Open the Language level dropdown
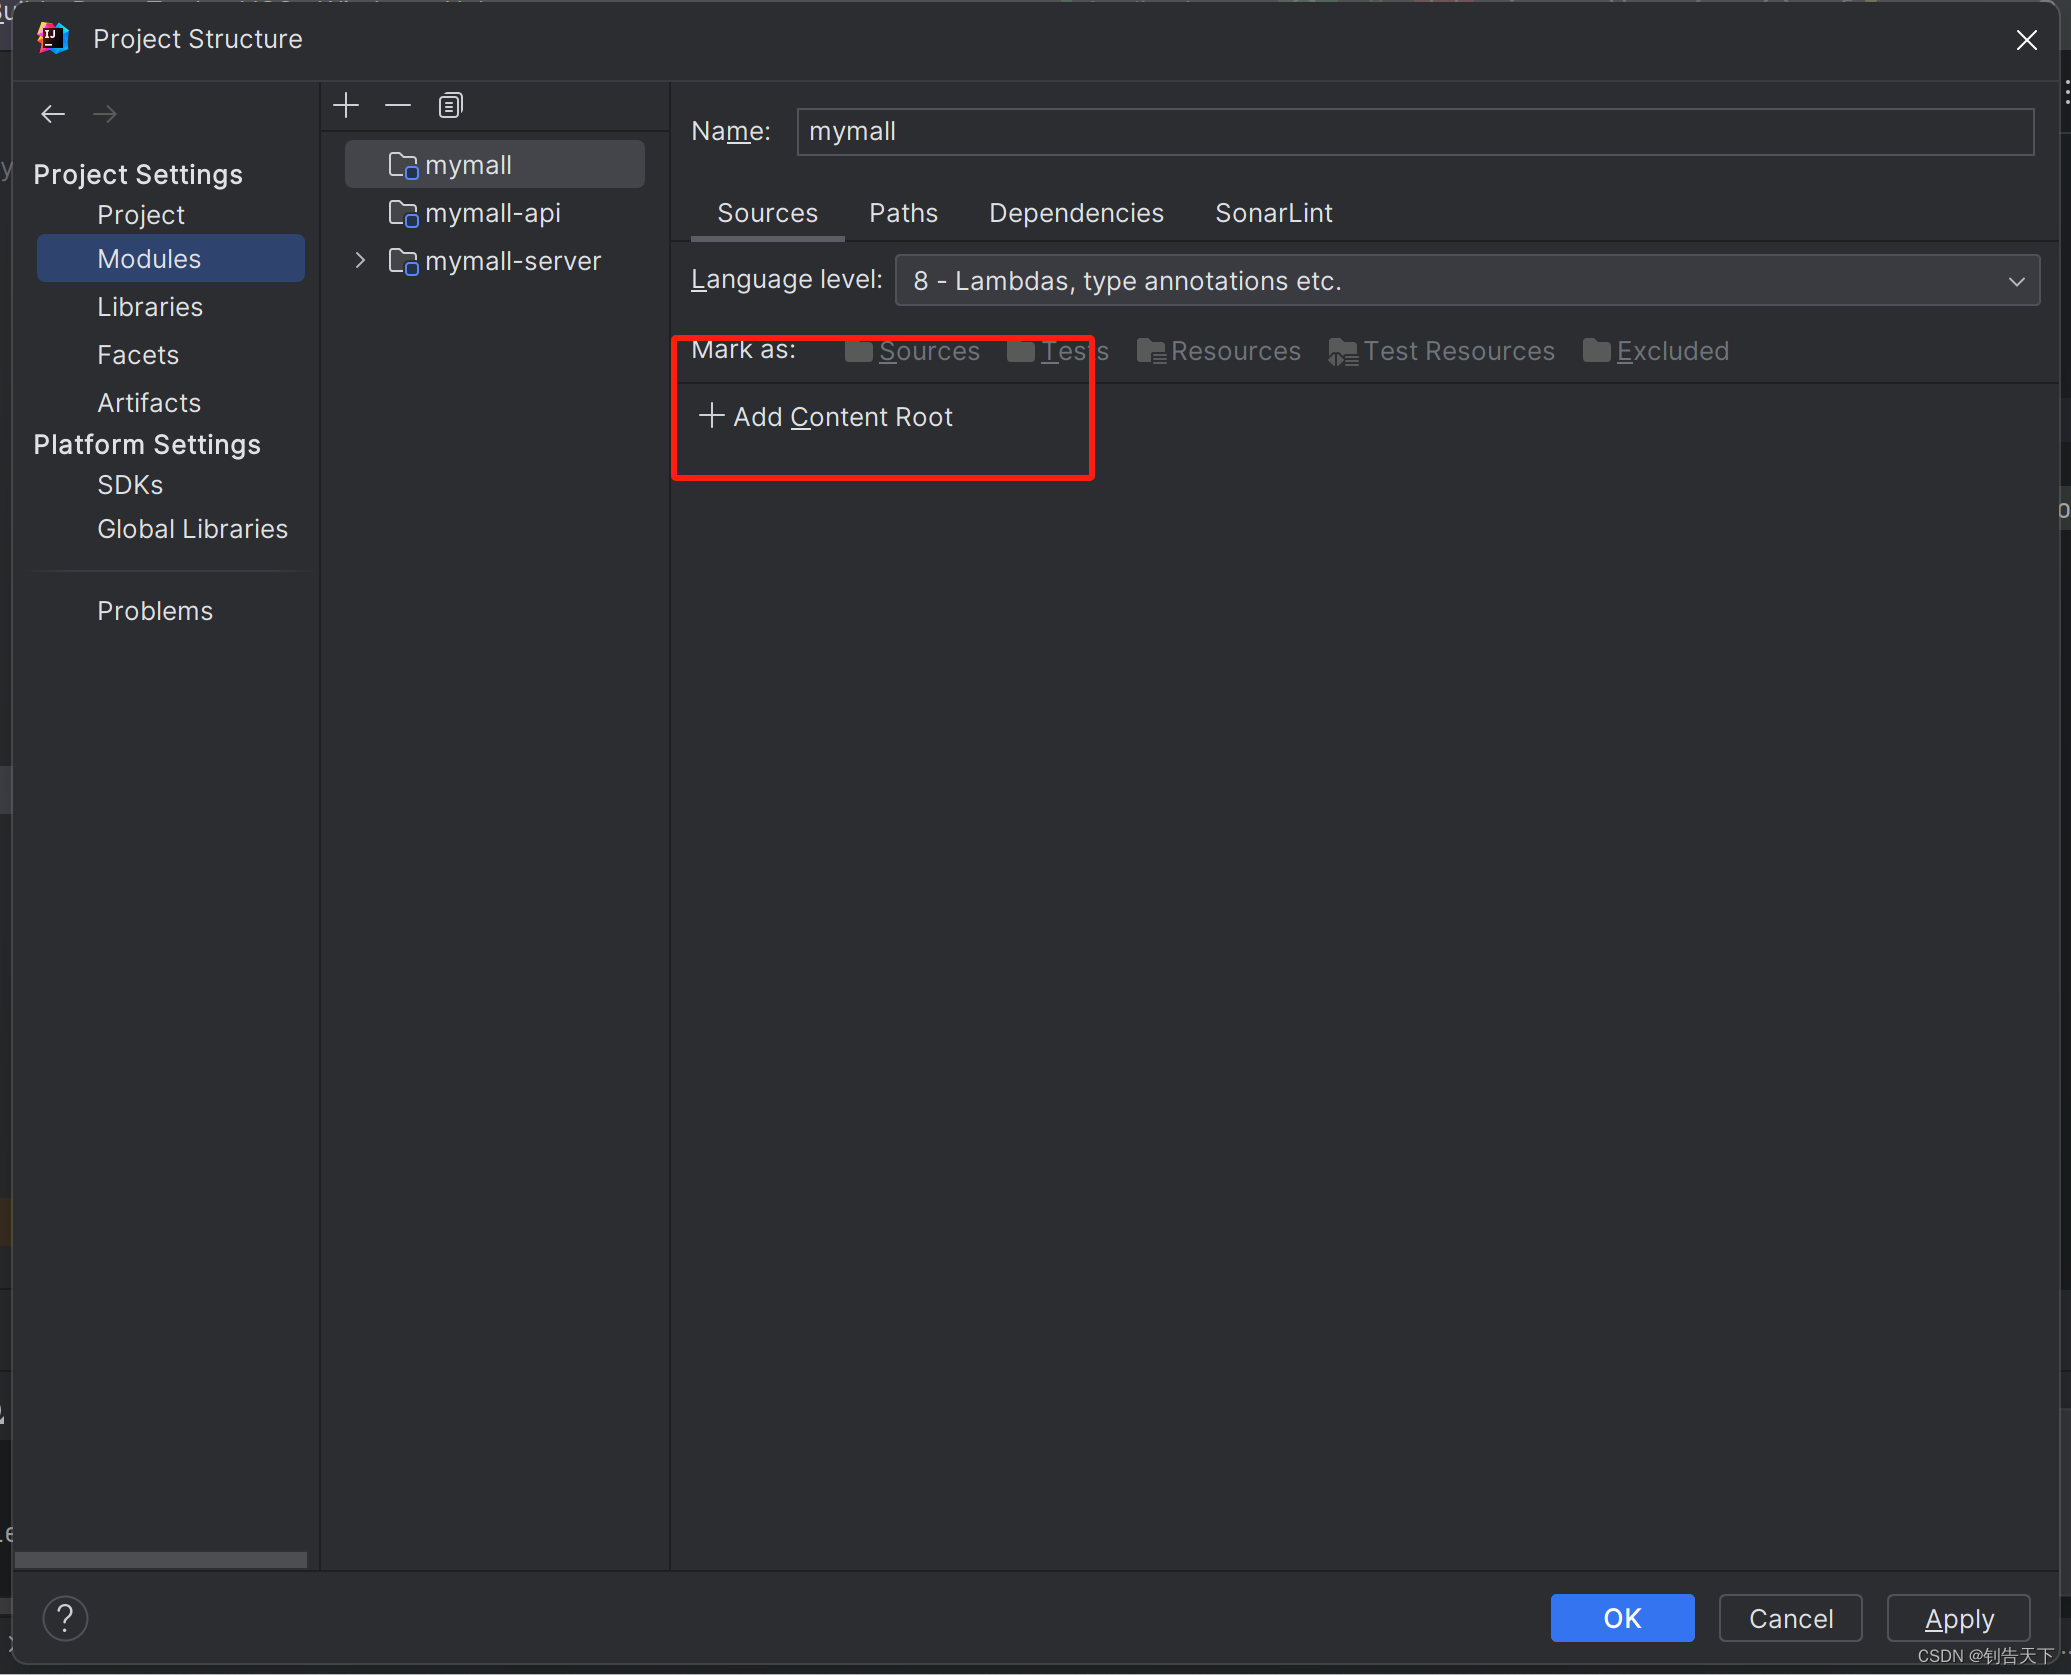2071x1675 pixels. click(x=1466, y=281)
